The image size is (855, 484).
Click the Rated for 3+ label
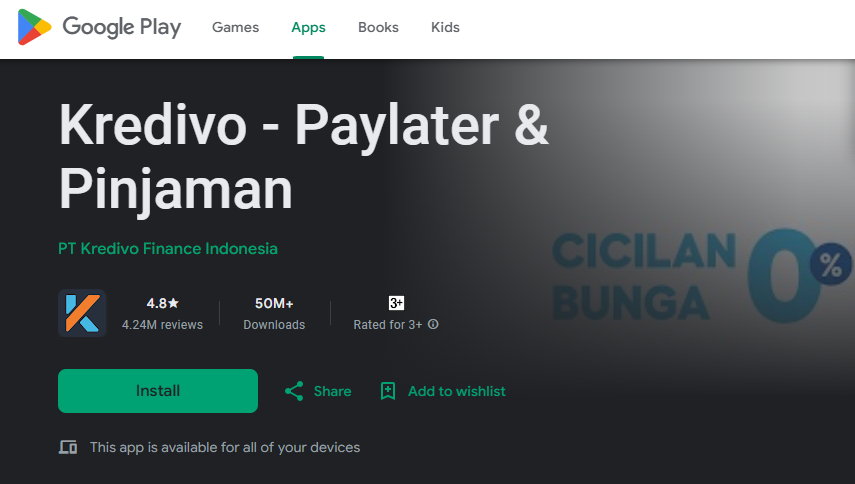[x=388, y=325]
